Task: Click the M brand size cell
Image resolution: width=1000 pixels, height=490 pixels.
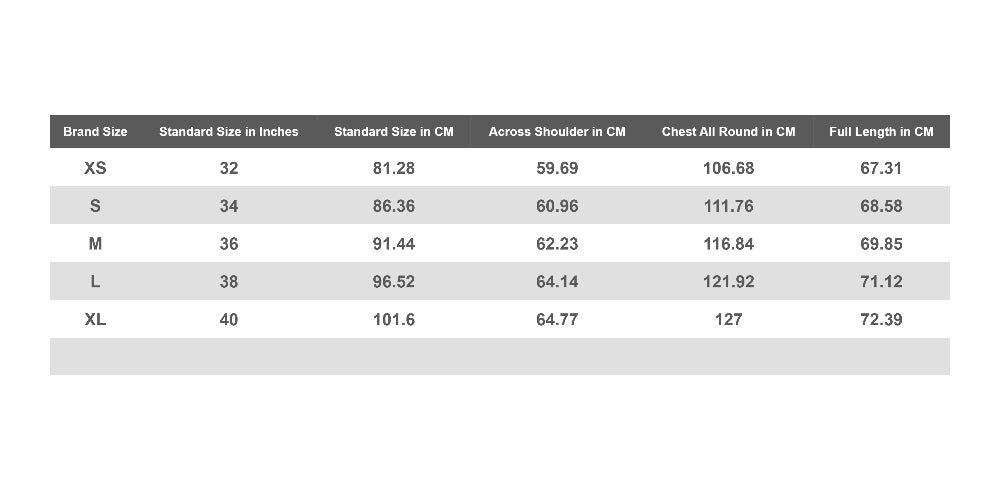Action: [x=95, y=244]
